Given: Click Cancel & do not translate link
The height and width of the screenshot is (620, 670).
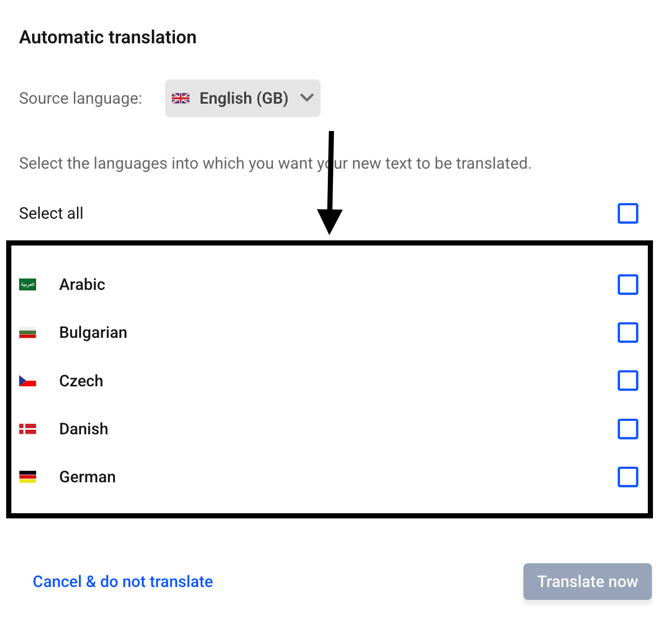Looking at the screenshot, I should pyautogui.click(x=123, y=582).
